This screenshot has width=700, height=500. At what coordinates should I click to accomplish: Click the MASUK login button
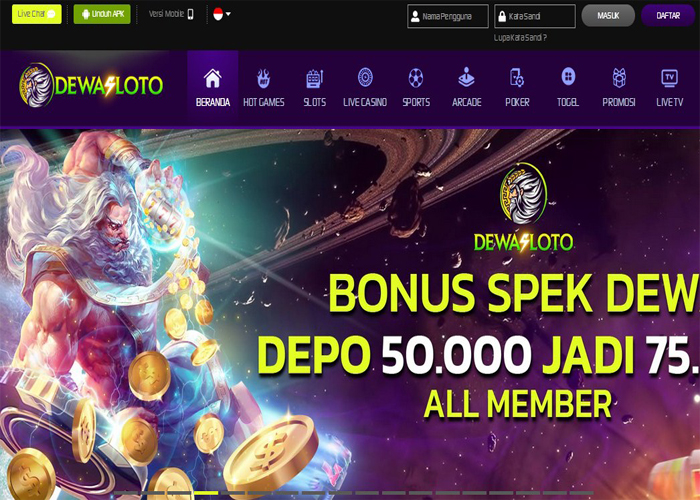[x=608, y=16]
